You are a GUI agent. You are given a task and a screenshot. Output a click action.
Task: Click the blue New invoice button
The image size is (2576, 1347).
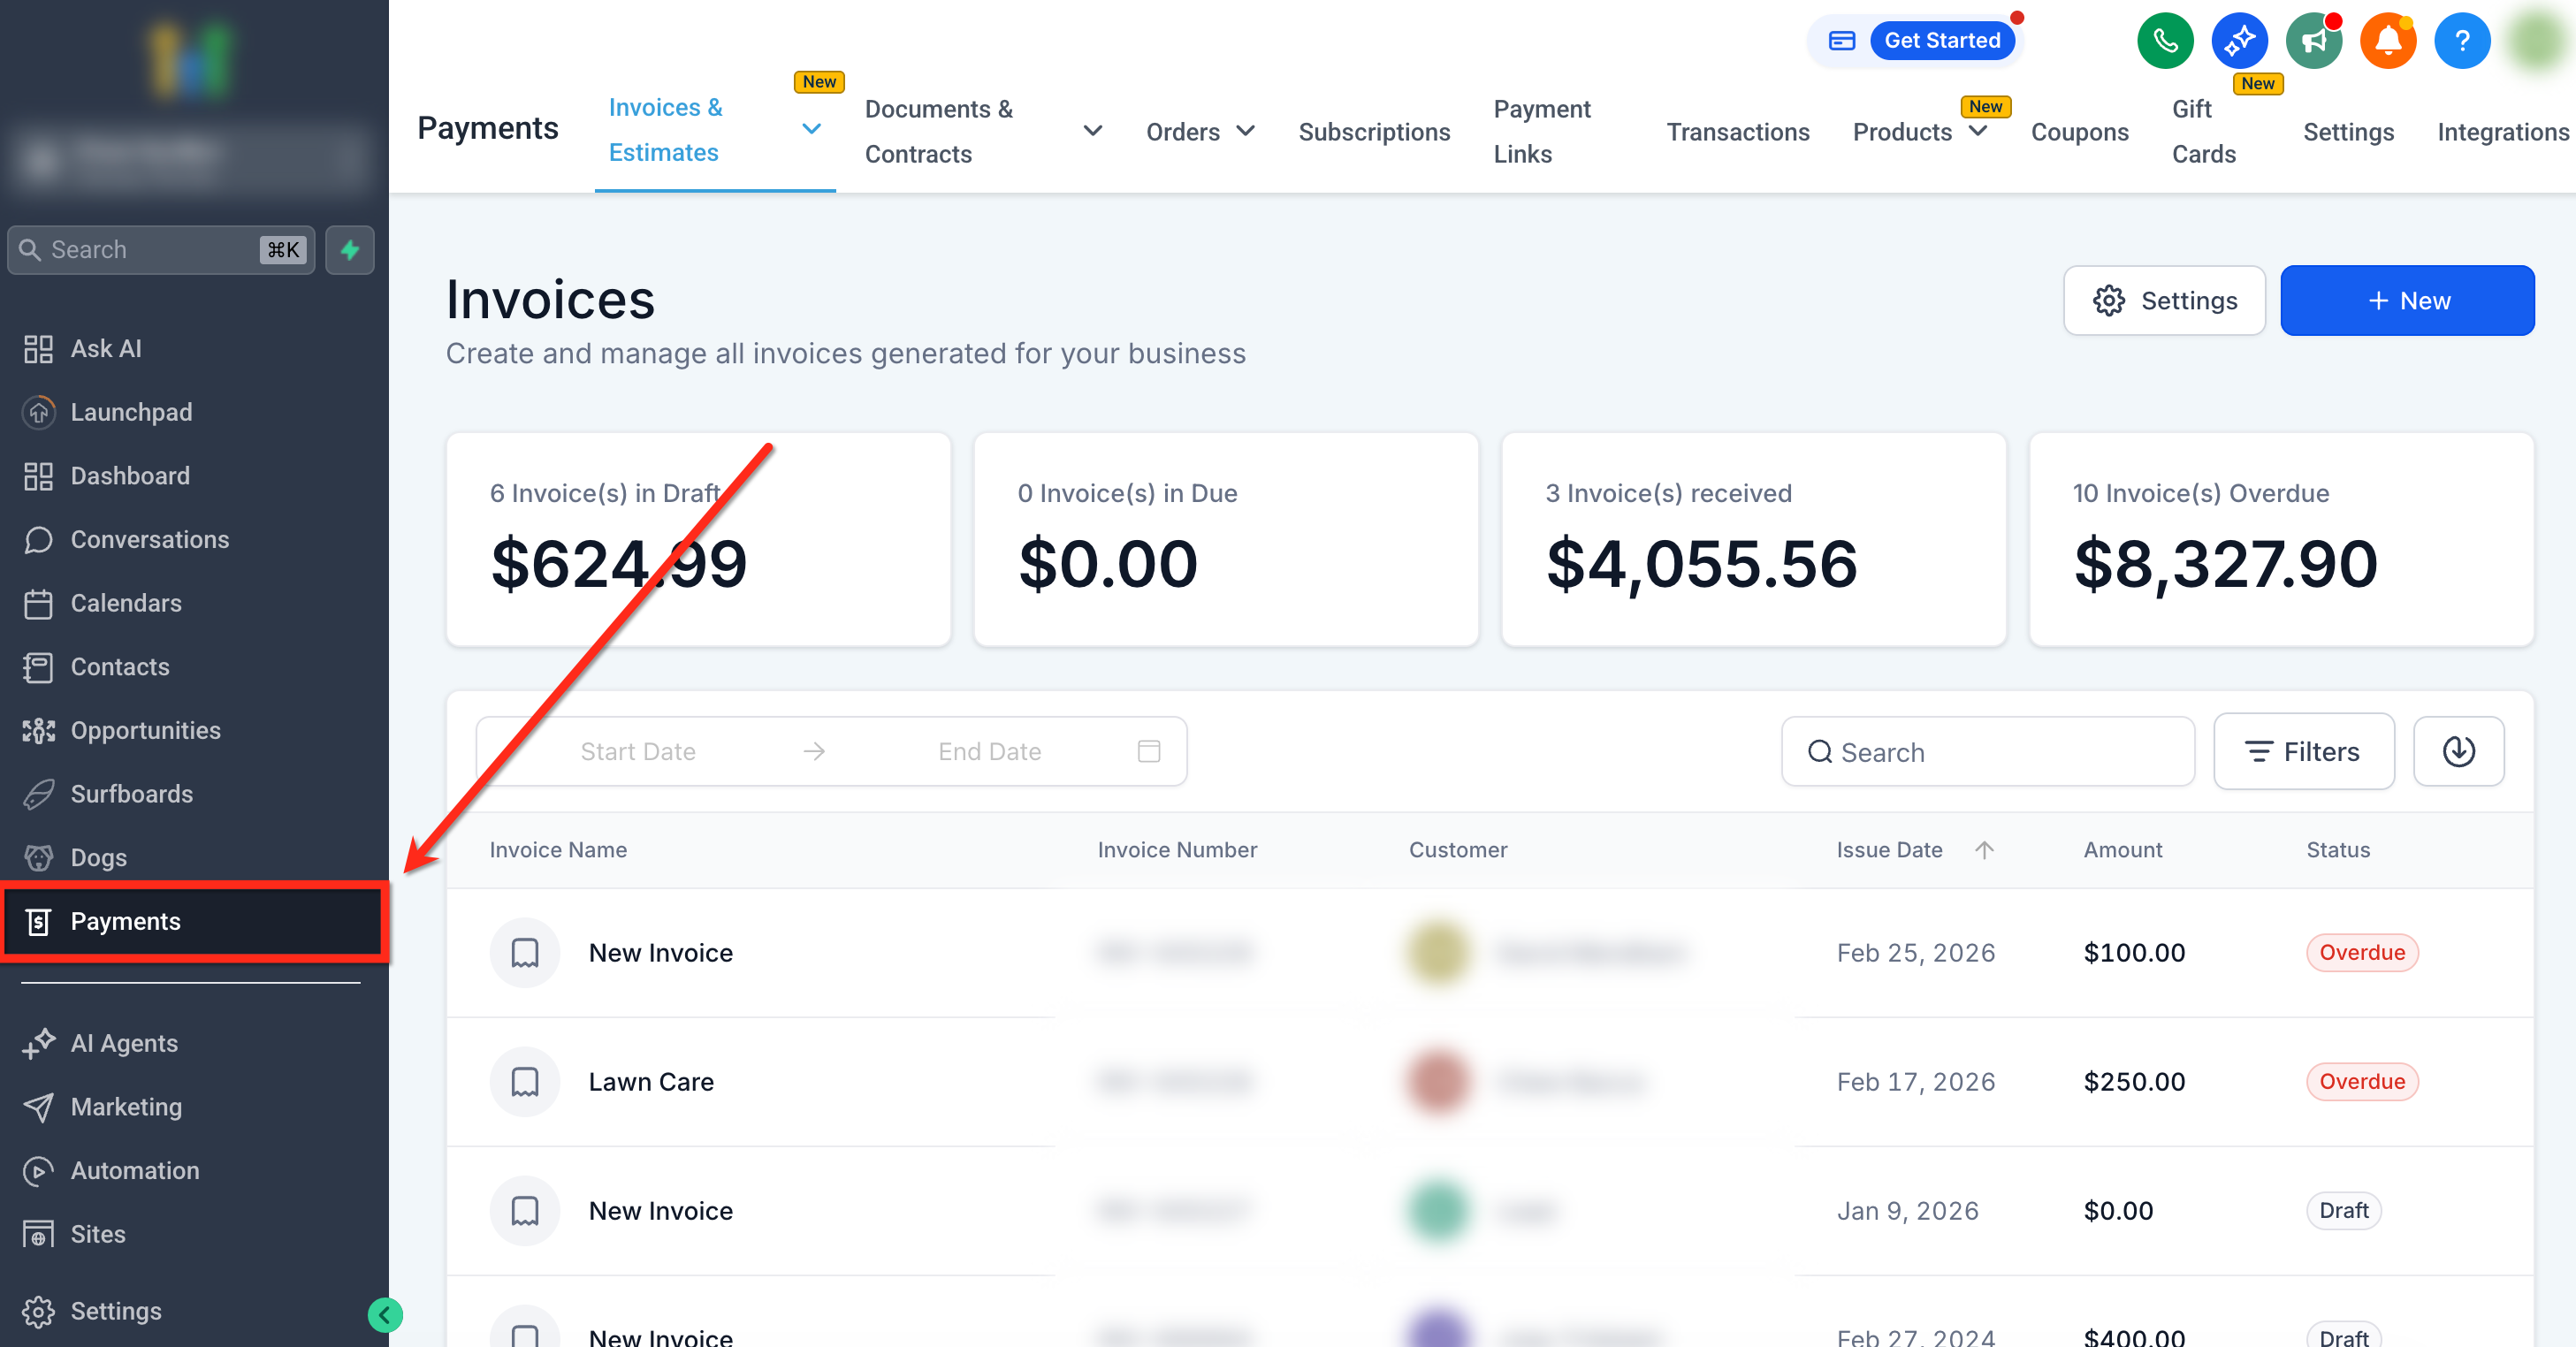[x=2406, y=301]
